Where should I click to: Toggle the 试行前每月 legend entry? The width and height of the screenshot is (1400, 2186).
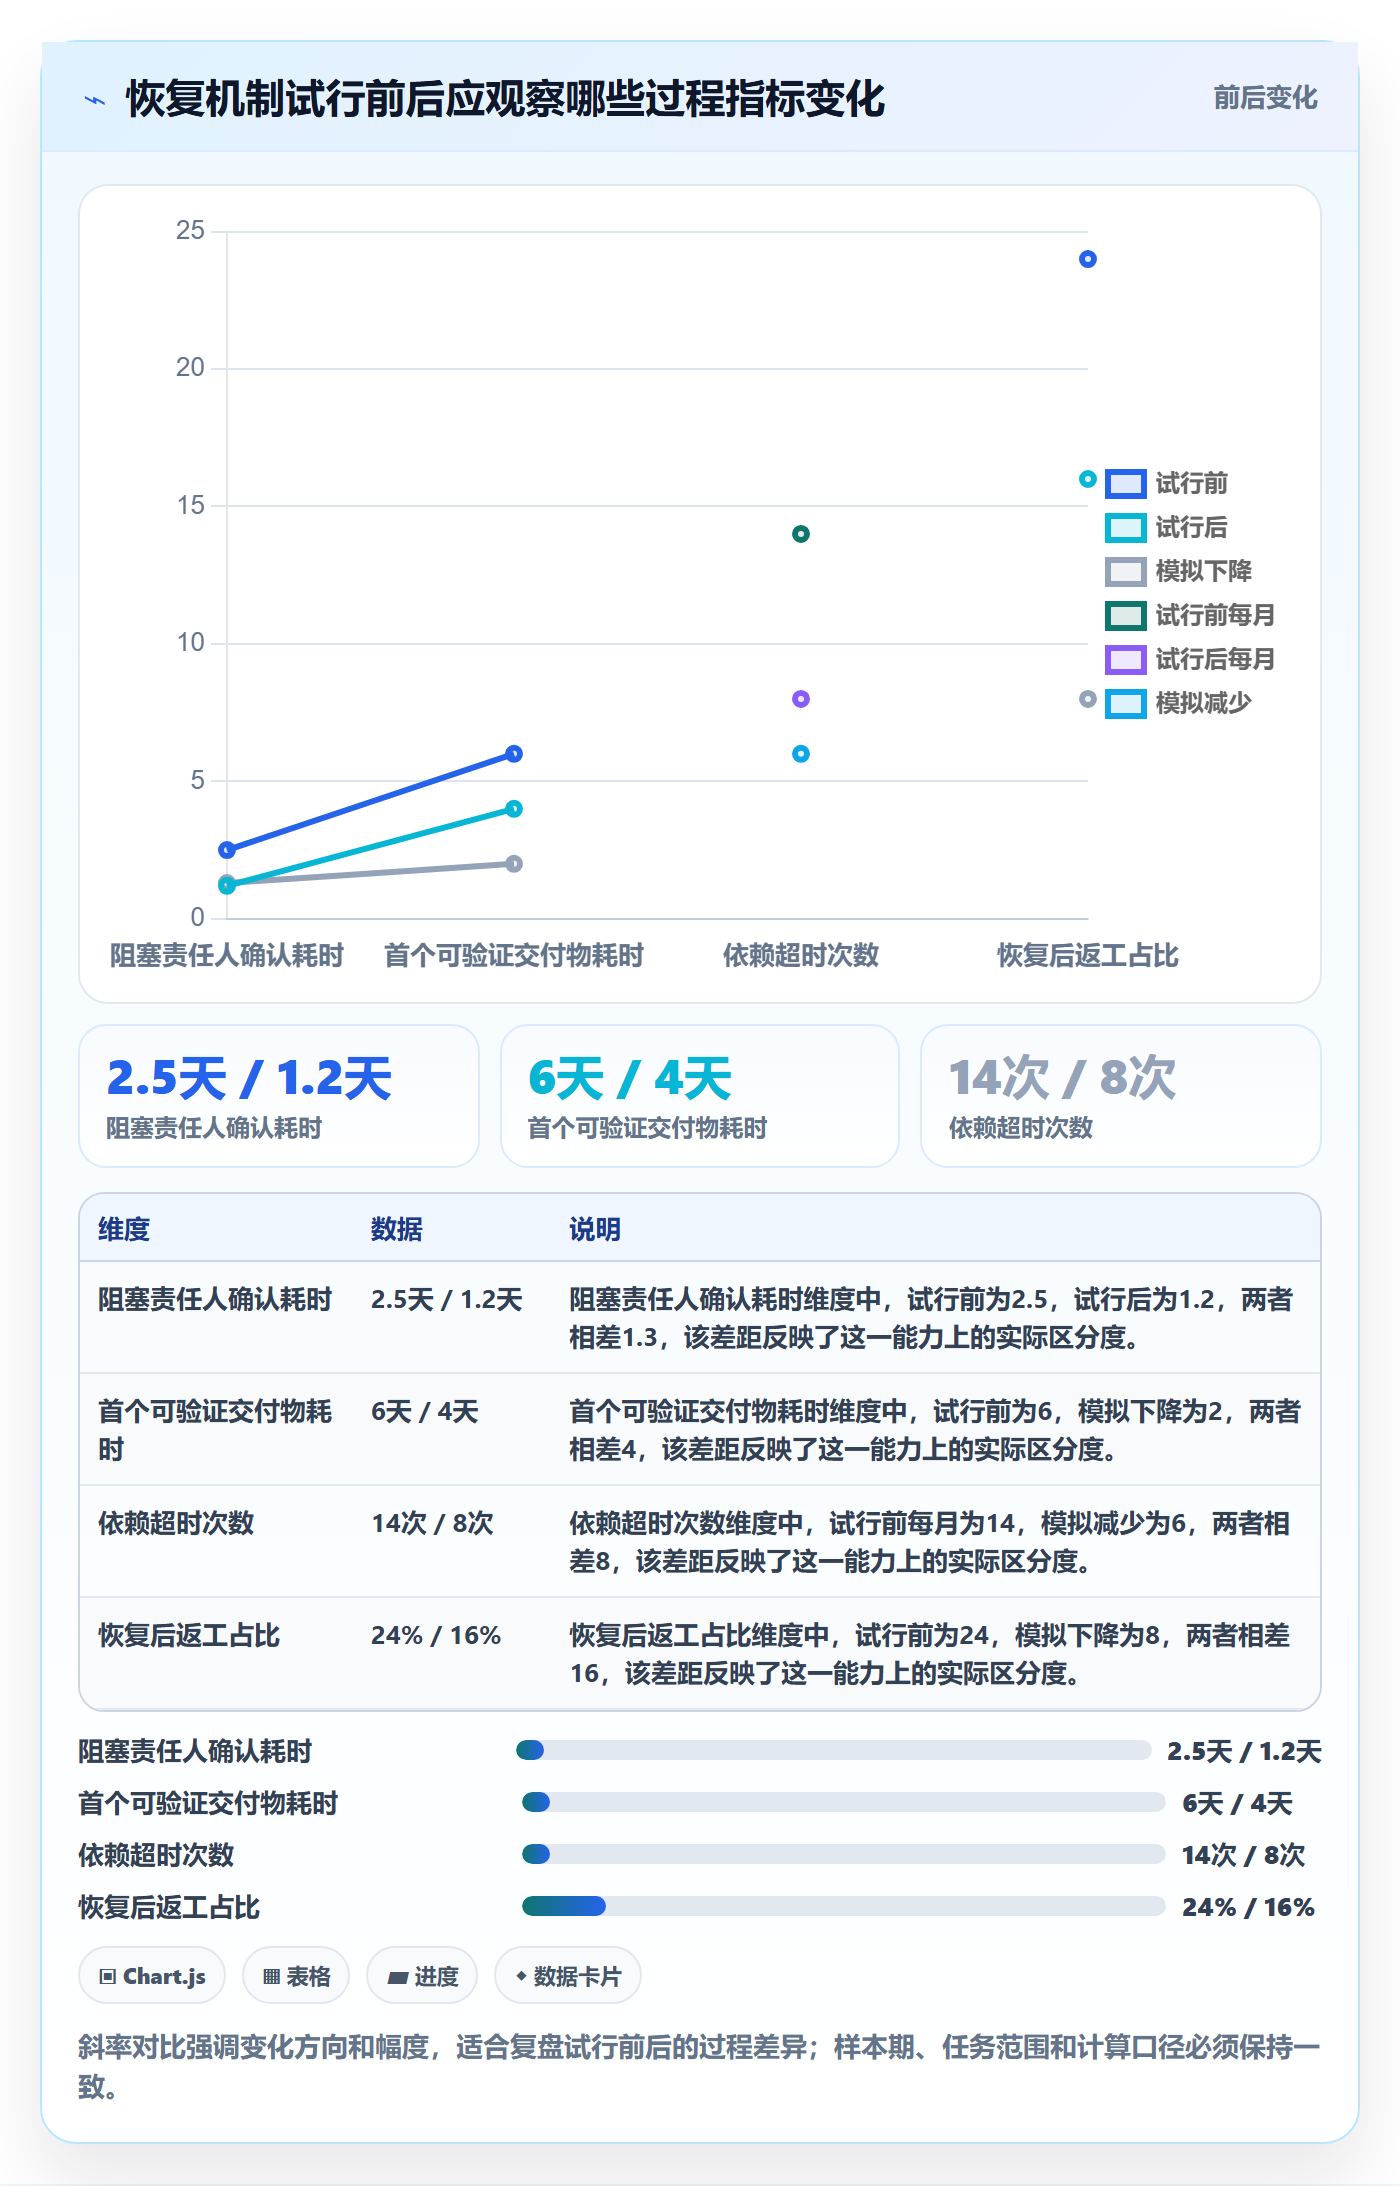(x=1190, y=616)
